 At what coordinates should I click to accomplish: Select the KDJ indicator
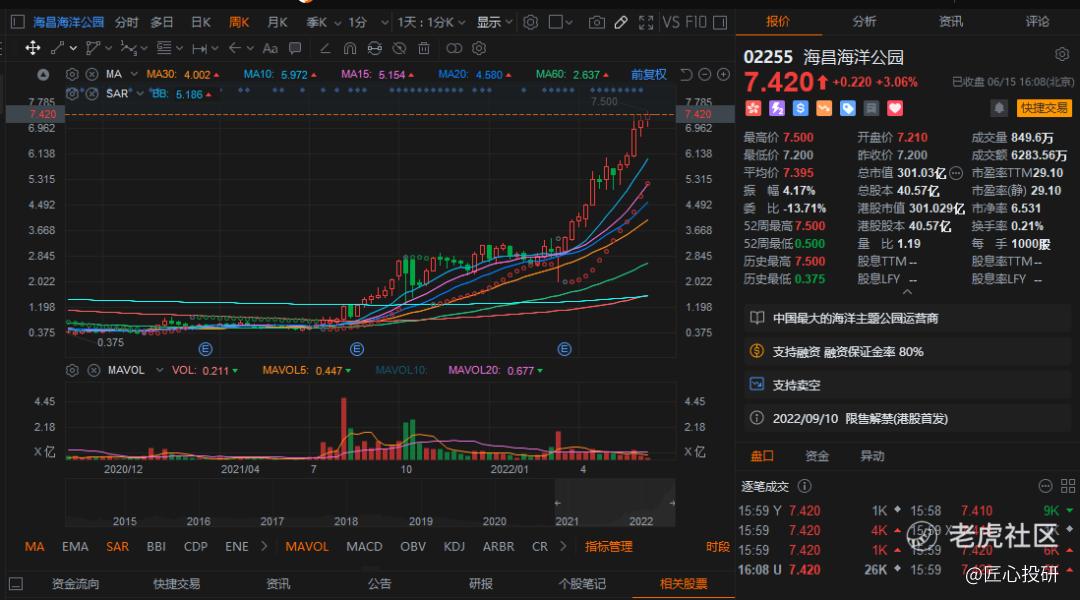click(454, 546)
